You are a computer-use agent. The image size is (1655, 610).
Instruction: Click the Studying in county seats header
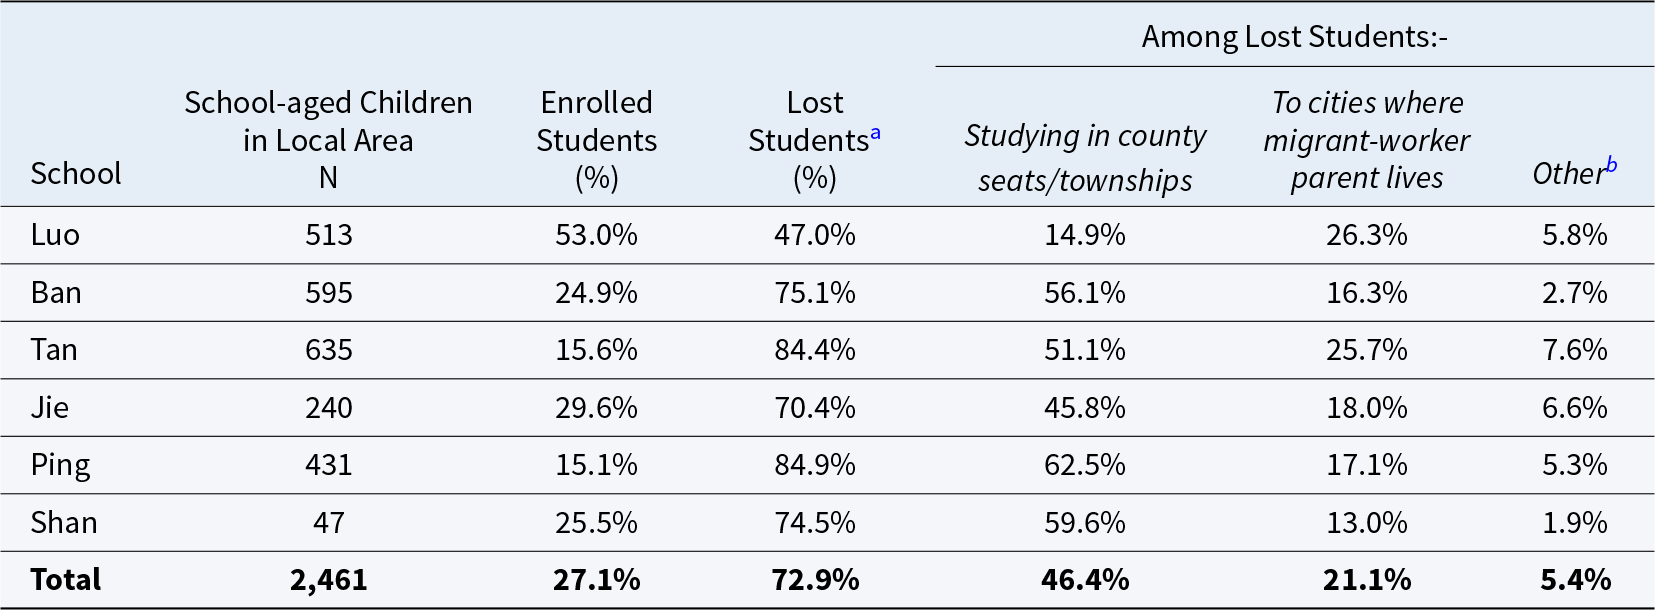pyautogui.click(x=1085, y=158)
